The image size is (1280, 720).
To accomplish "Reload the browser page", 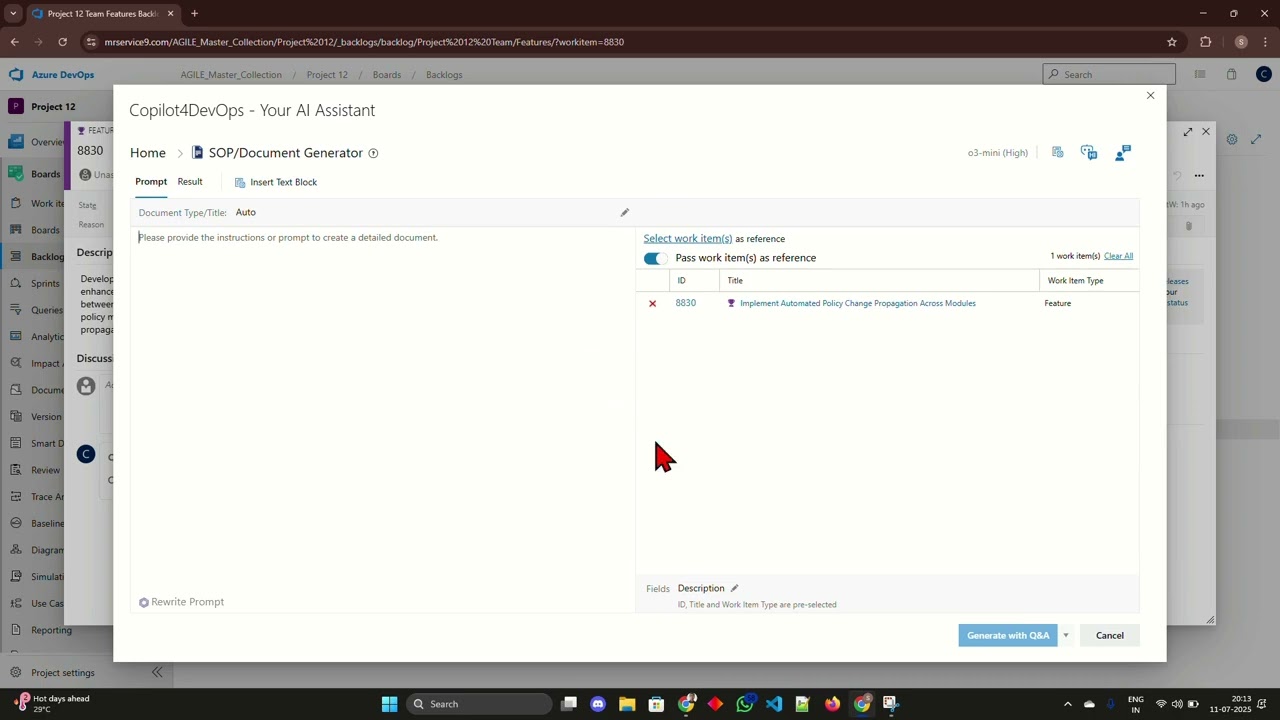I will coord(62,42).
